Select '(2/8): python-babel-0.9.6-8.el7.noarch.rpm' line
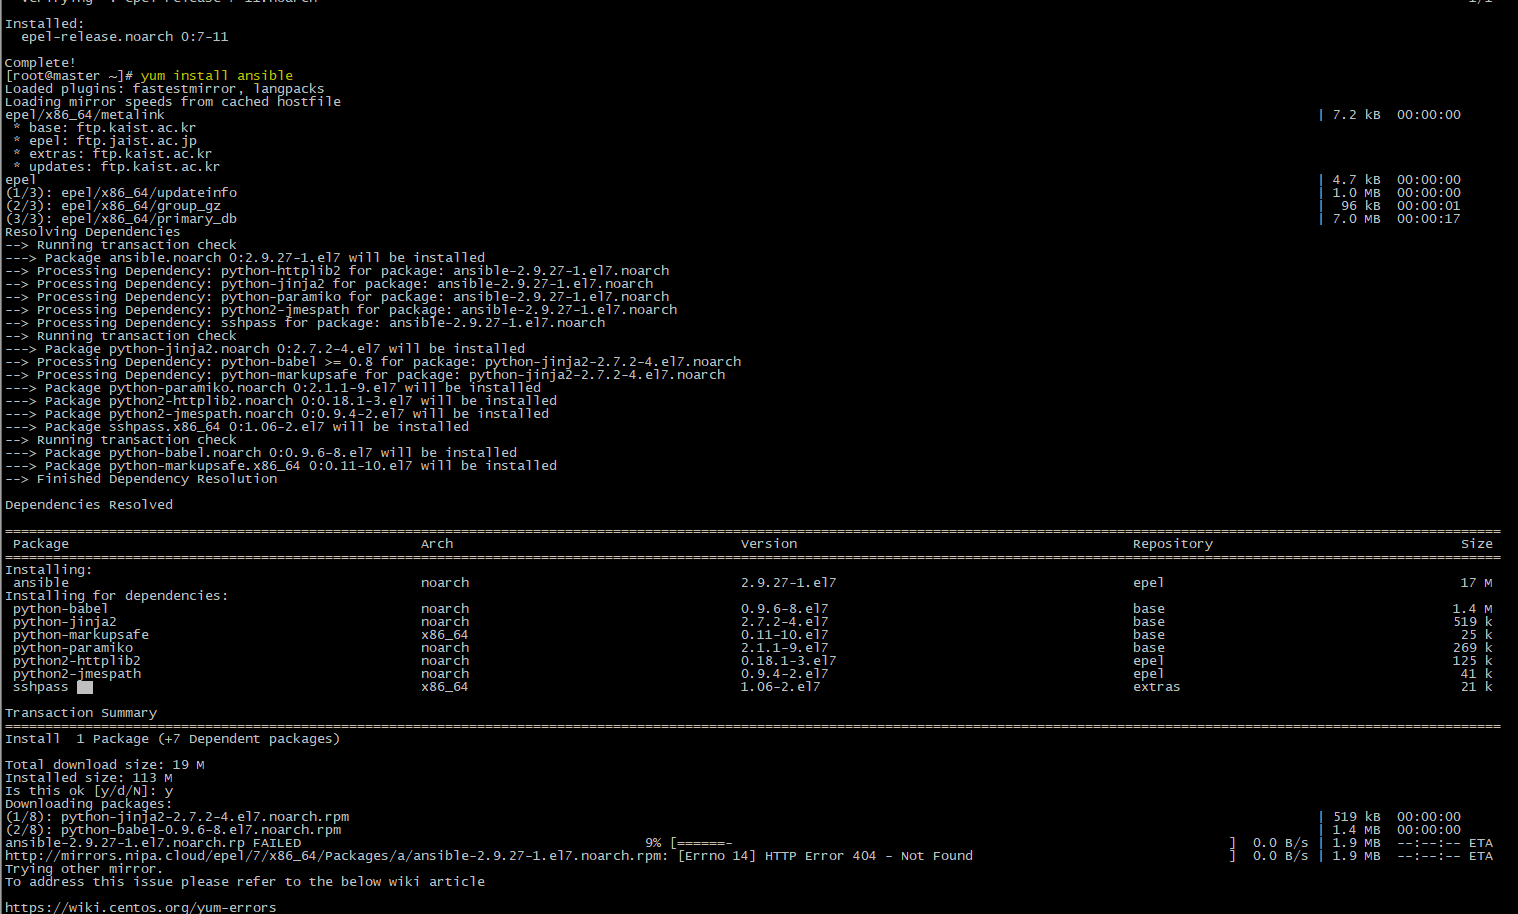 coord(173,830)
